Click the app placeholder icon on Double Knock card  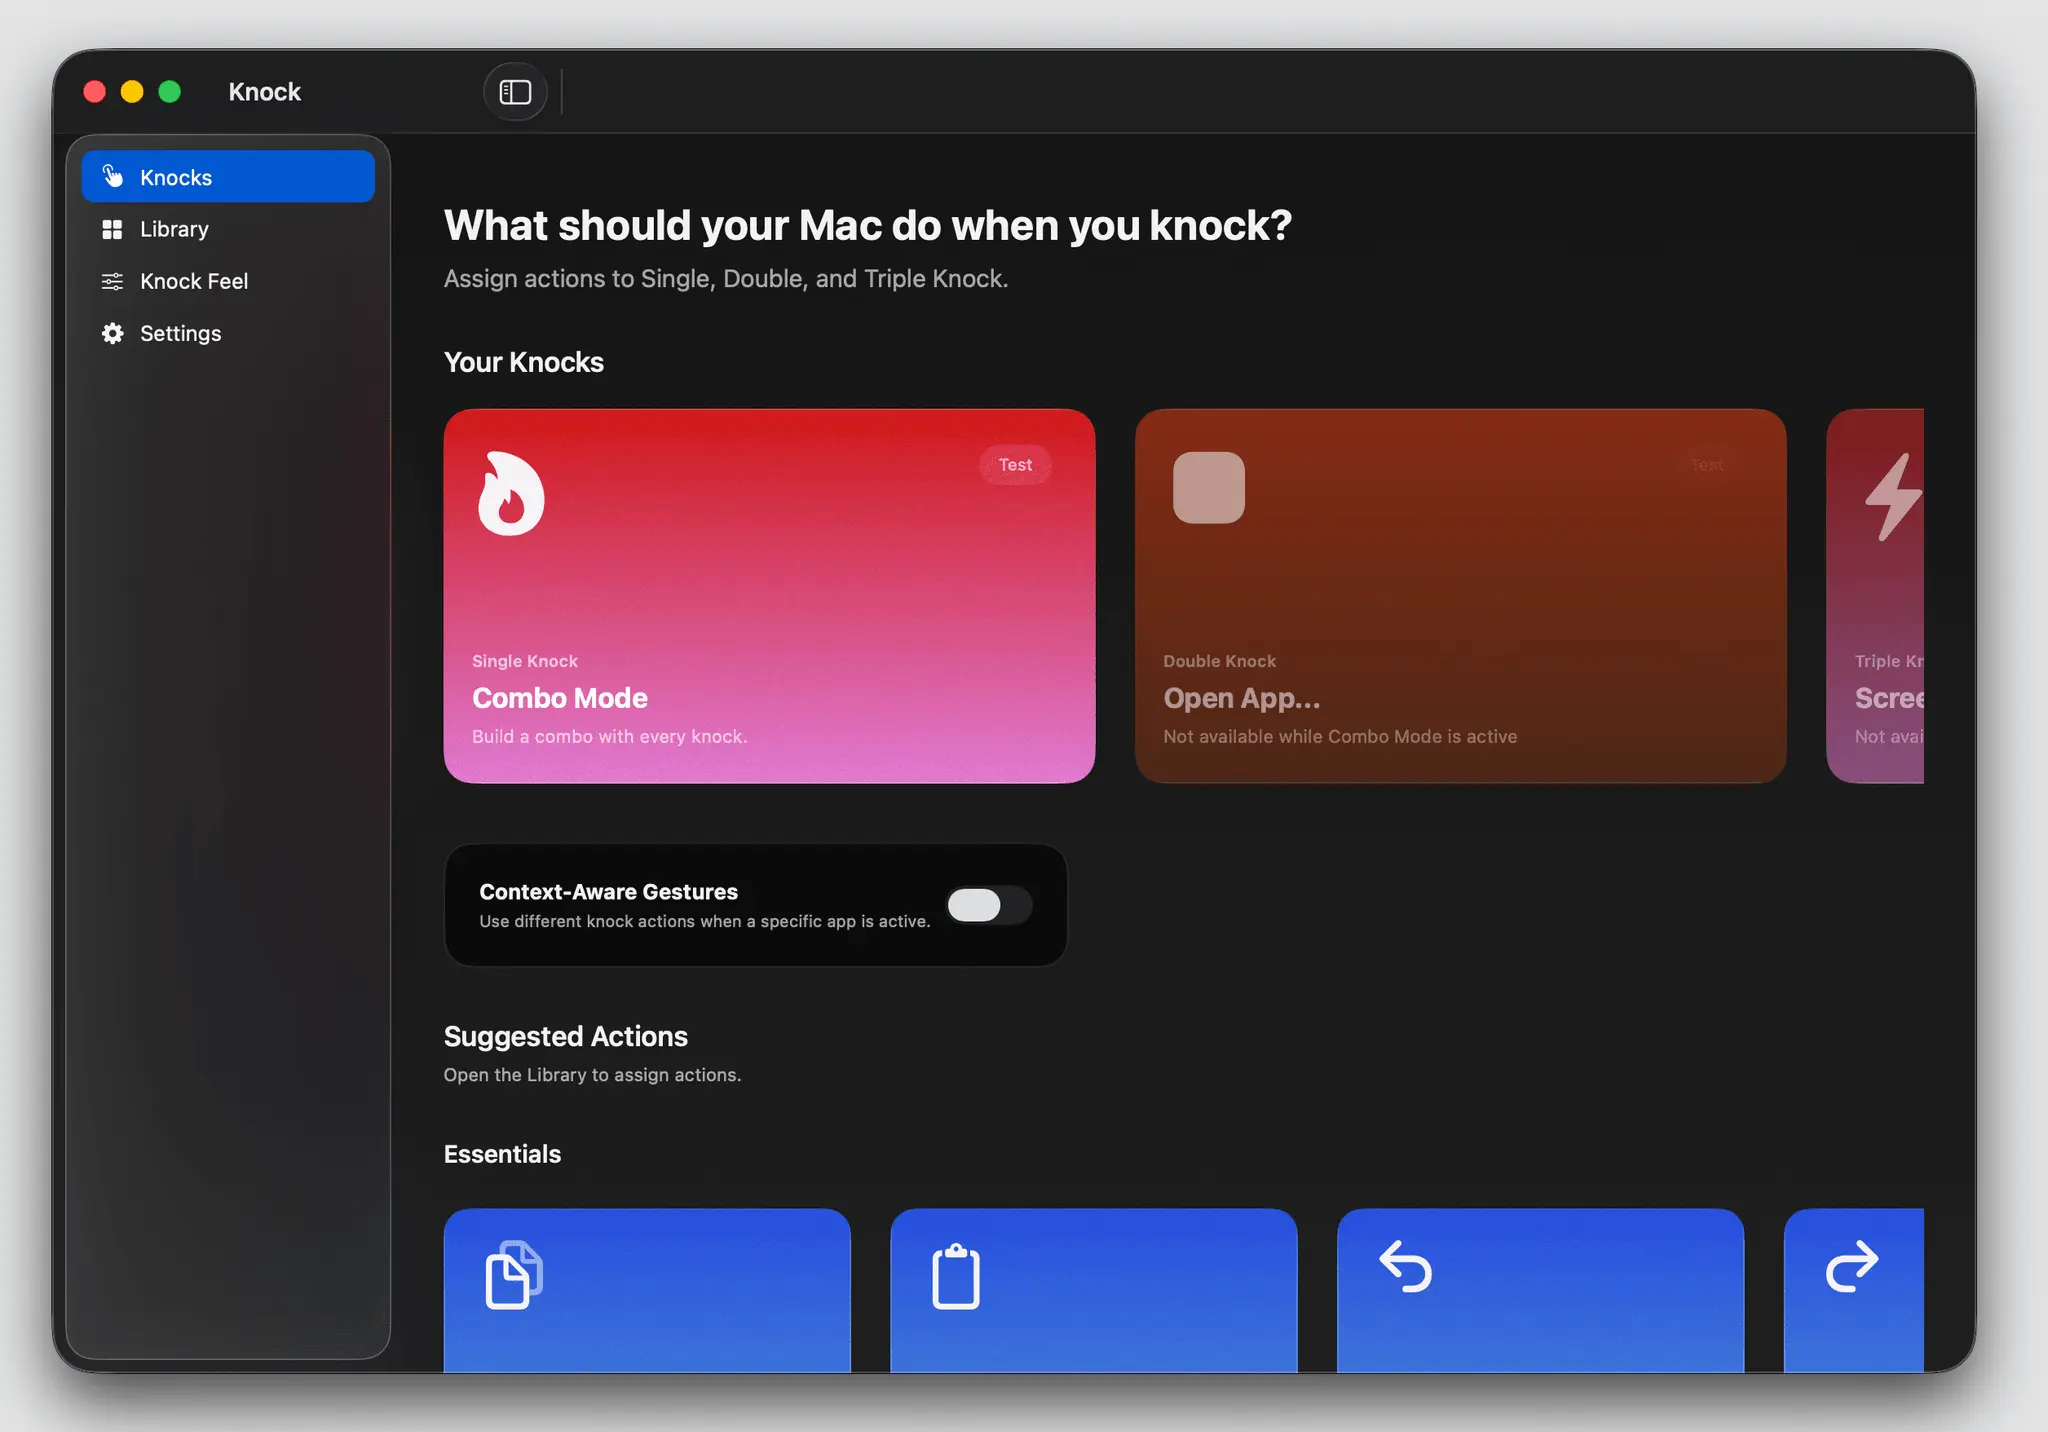click(1209, 488)
